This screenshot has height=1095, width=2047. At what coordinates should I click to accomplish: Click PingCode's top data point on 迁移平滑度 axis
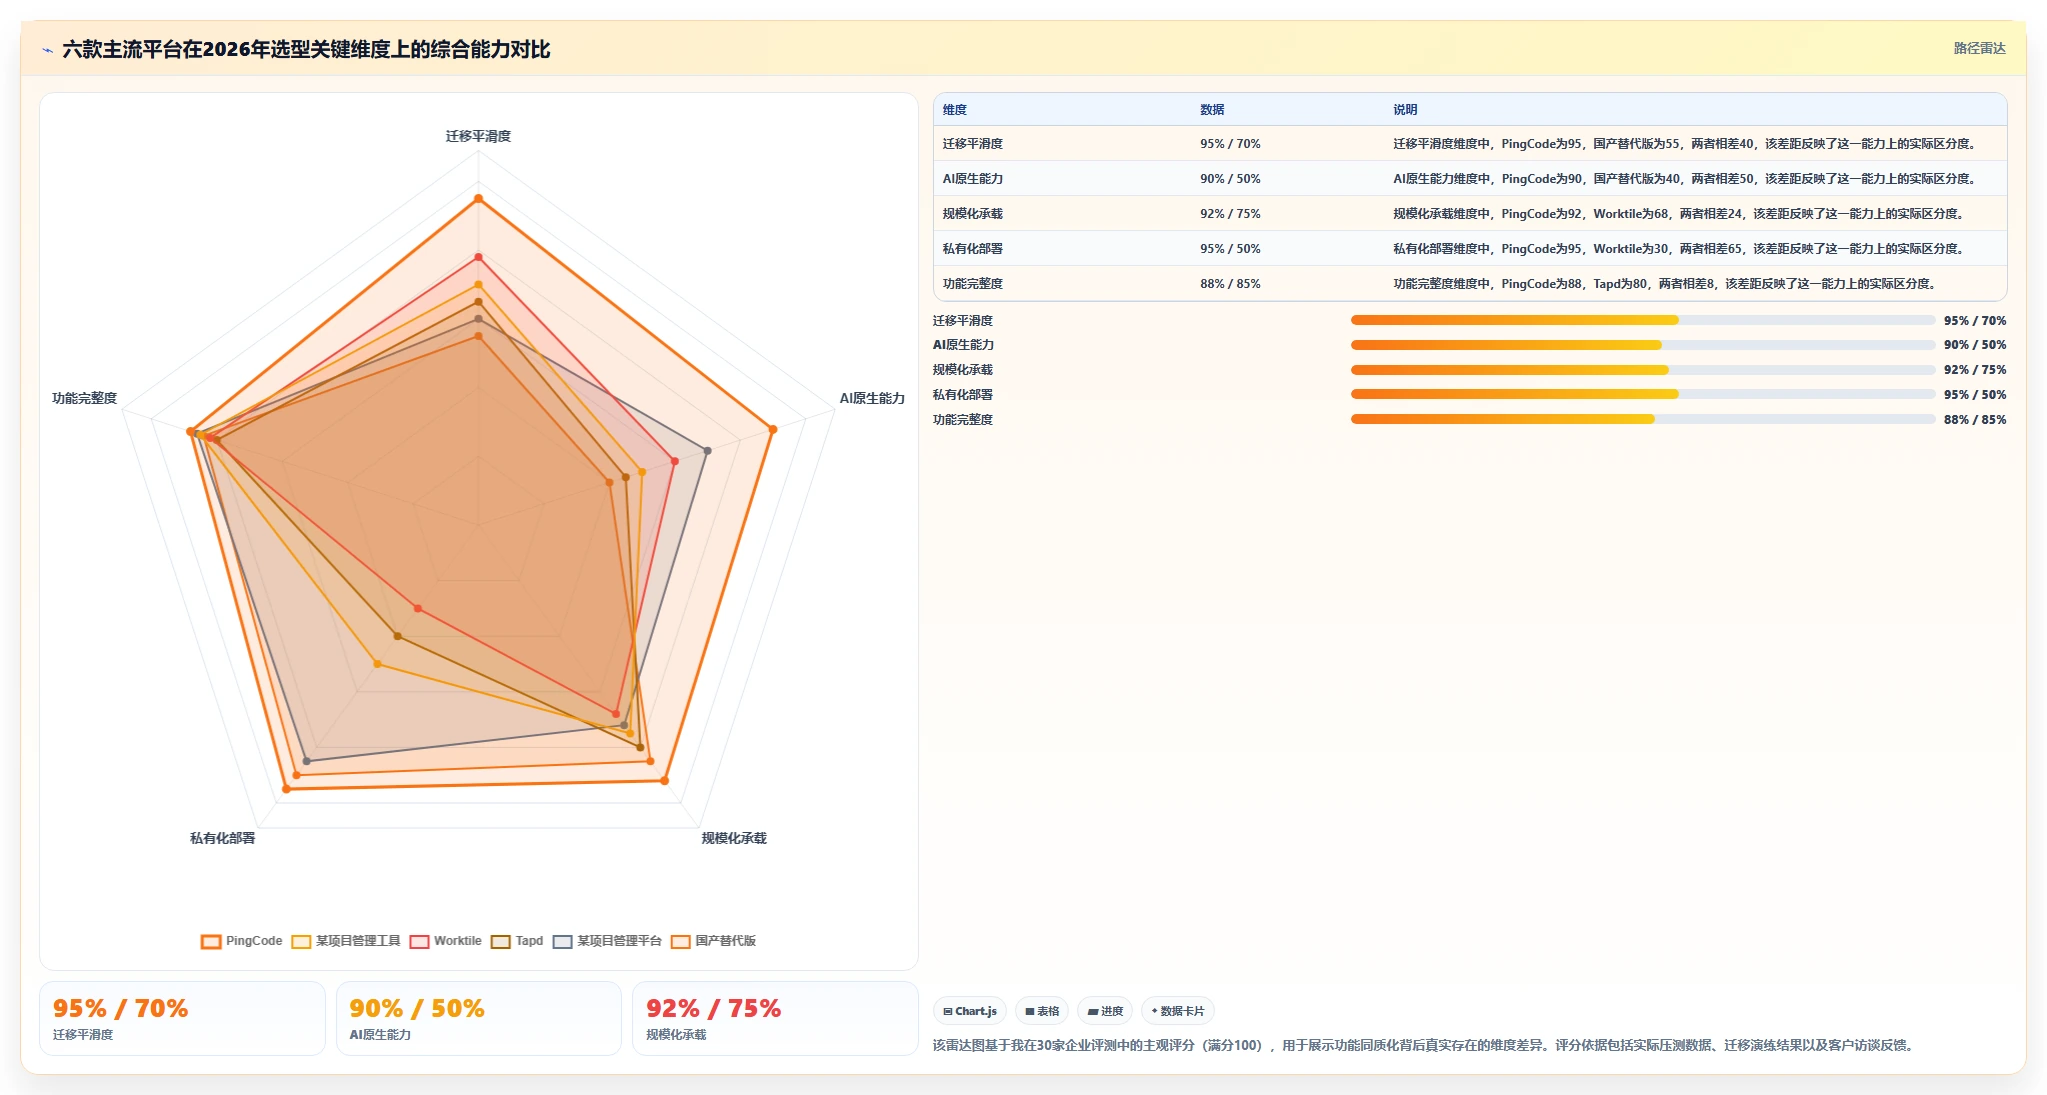click(x=478, y=198)
